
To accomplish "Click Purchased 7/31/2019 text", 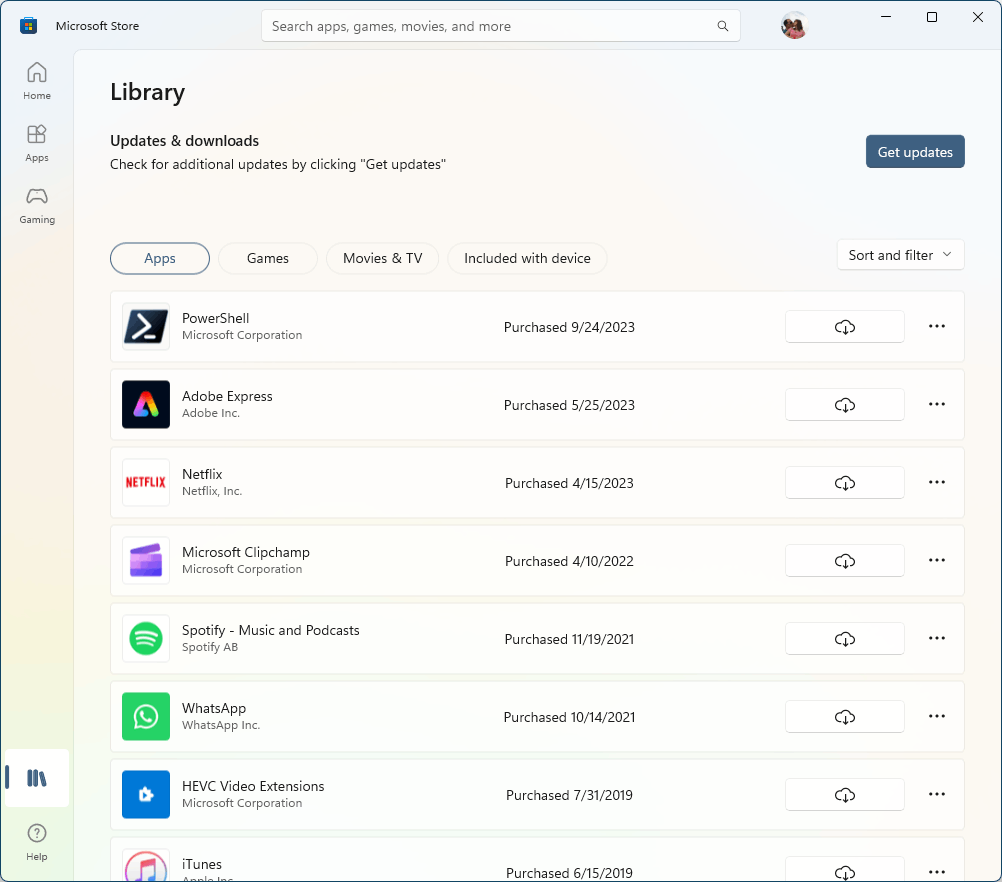I will [x=569, y=795].
